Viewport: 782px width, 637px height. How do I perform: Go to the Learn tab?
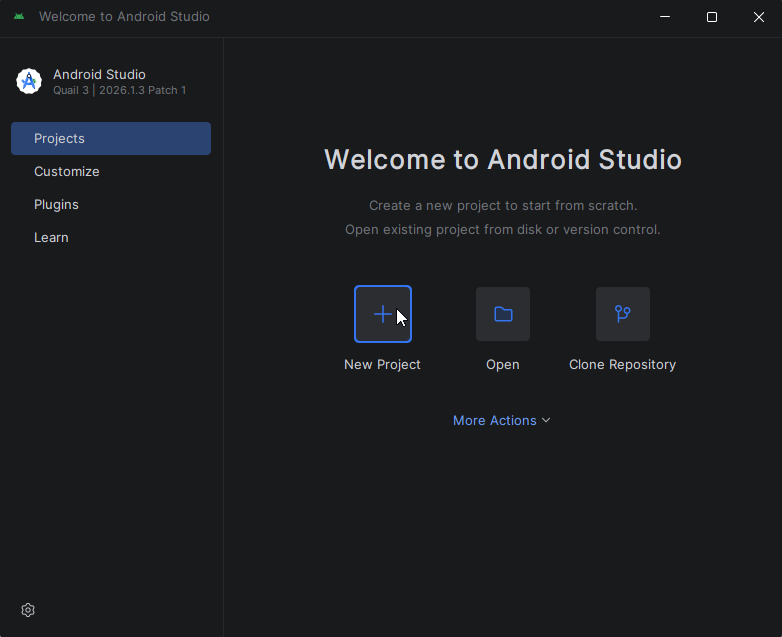(x=111, y=237)
